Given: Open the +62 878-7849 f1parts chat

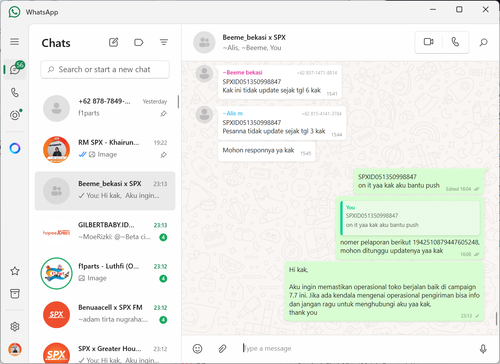Looking at the screenshot, I should (105, 108).
